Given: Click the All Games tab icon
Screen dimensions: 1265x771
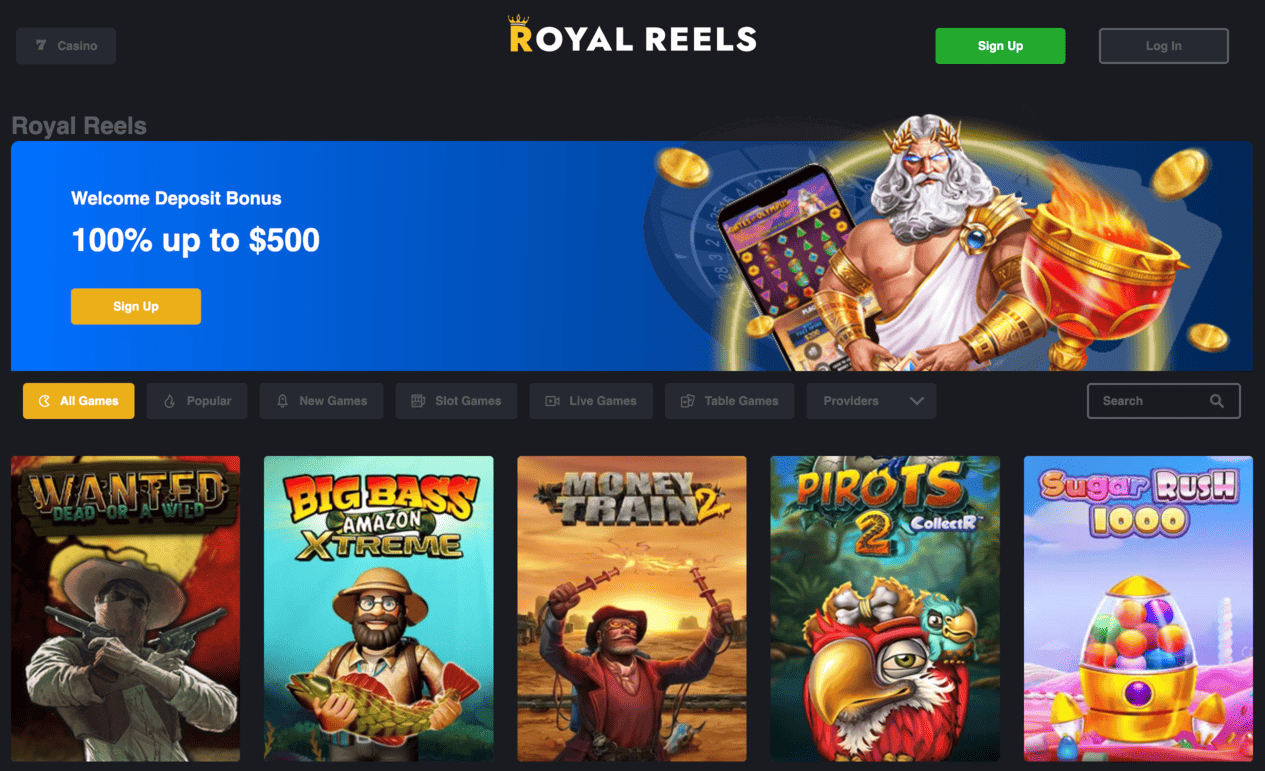Looking at the screenshot, I should point(44,401).
